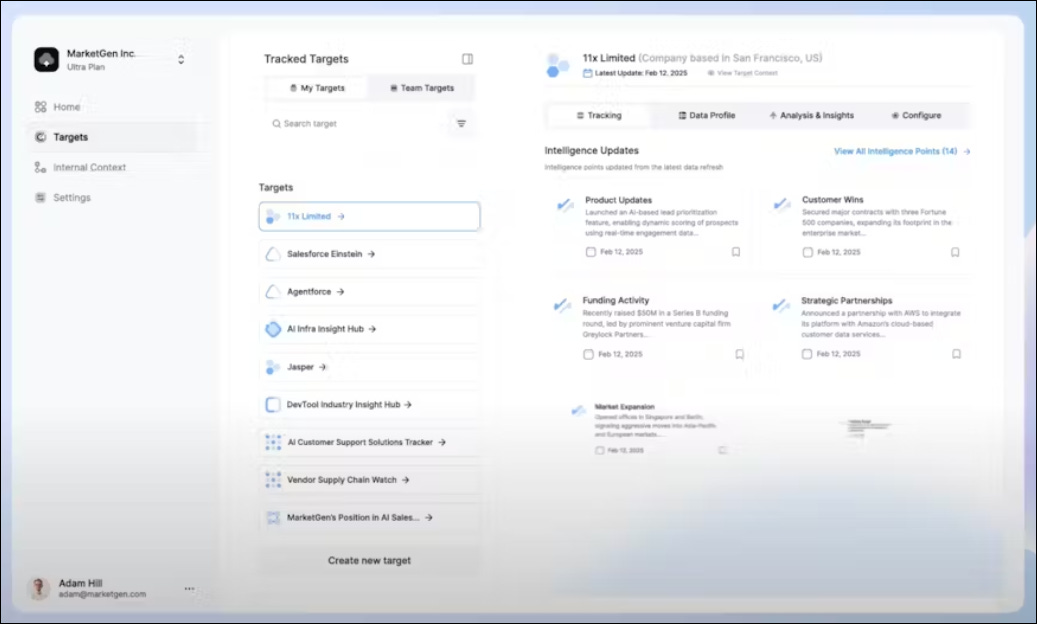Switch to Team Targets tab
This screenshot has height=624, width=1037.
[421, 88]
